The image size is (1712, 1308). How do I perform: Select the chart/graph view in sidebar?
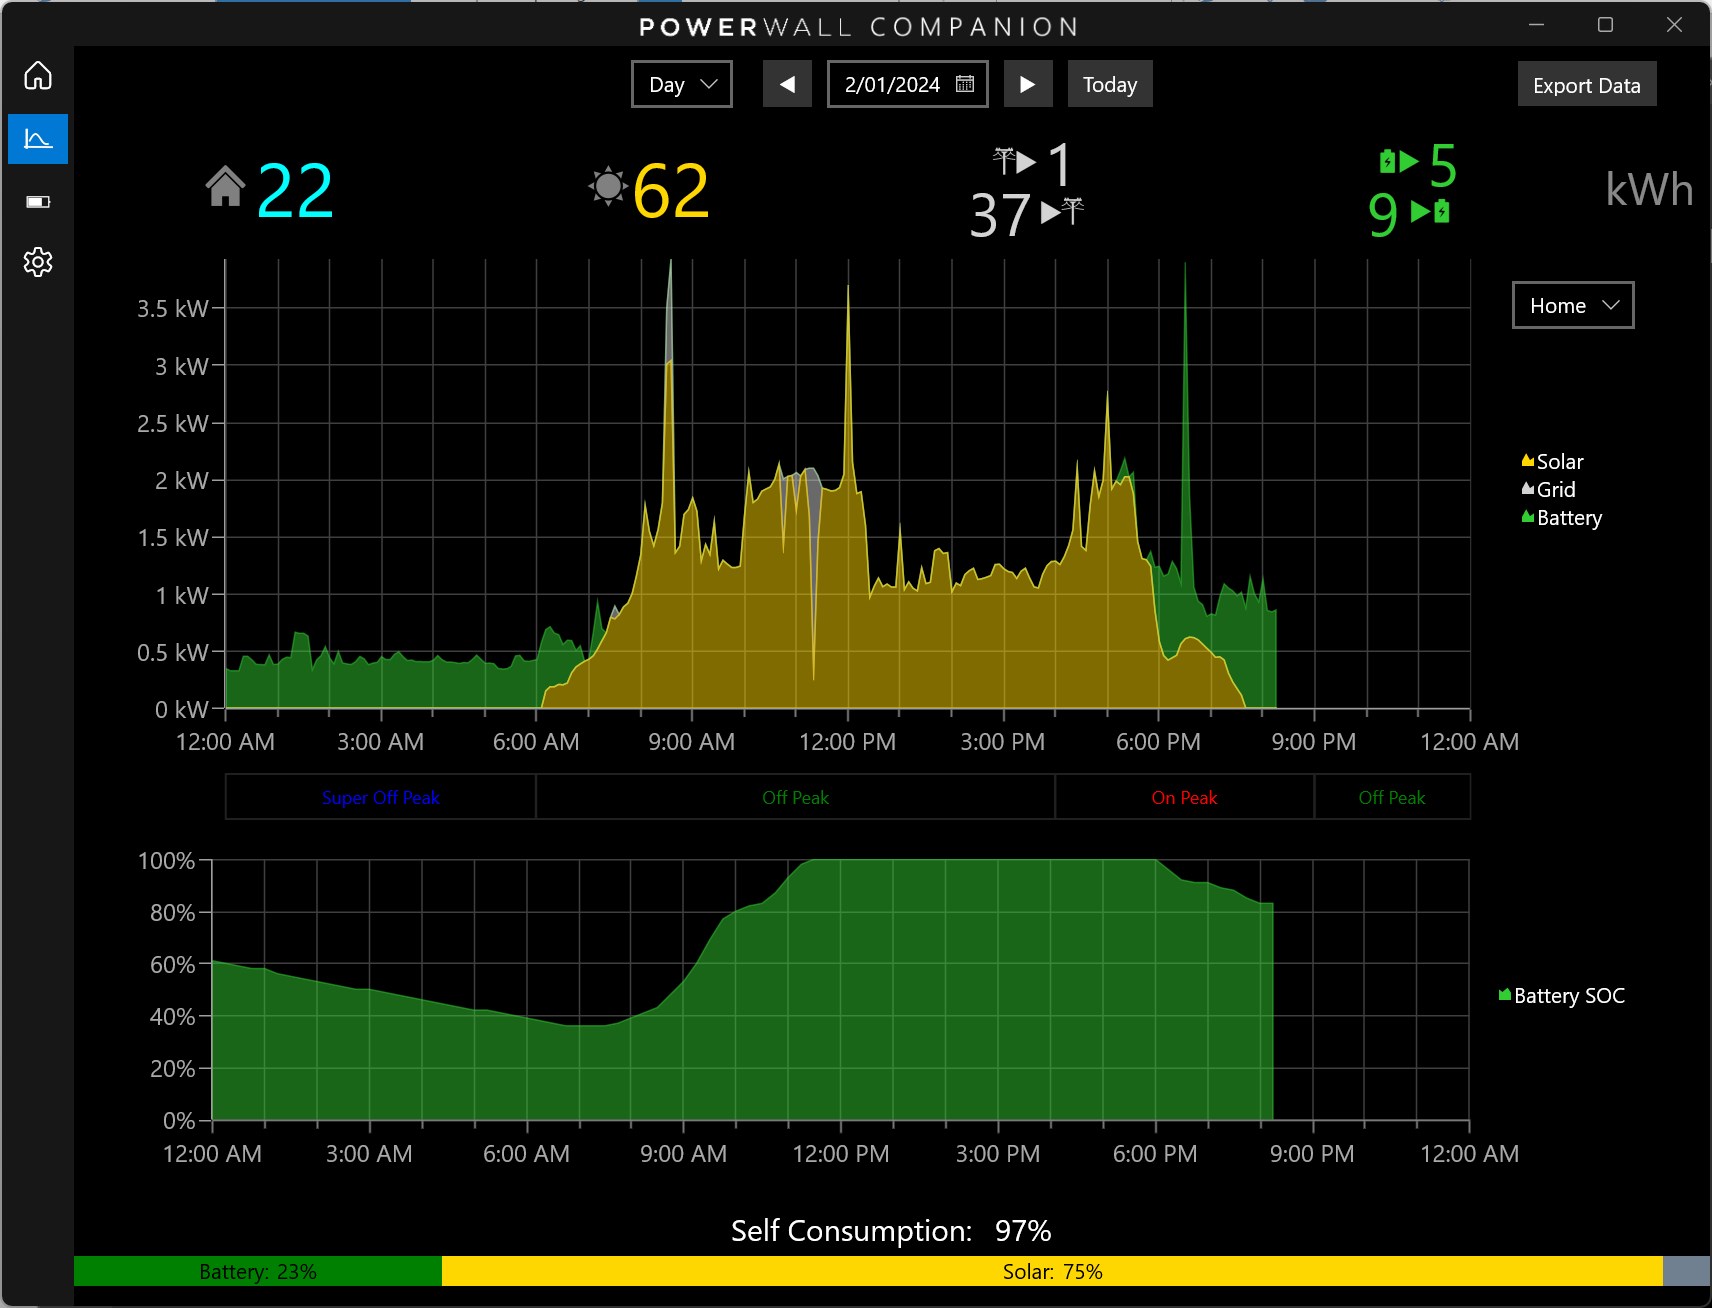tap(37, 138)
